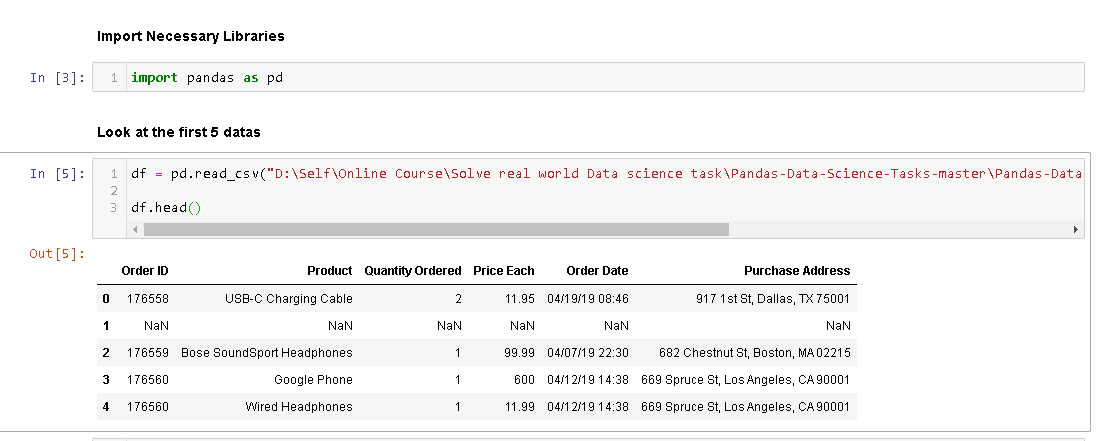Click order ID 176558 cell

[148, 299]
